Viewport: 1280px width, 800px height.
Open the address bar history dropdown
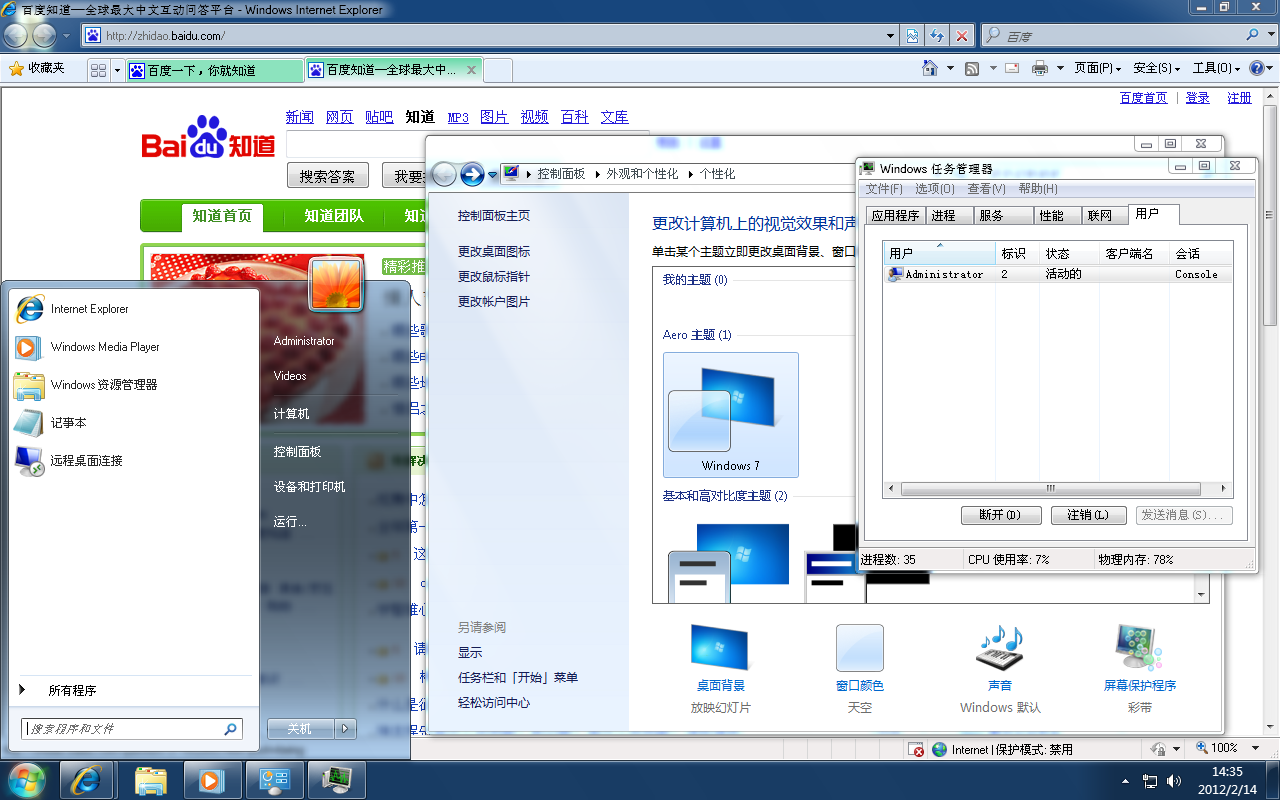(x=891, y=36)
